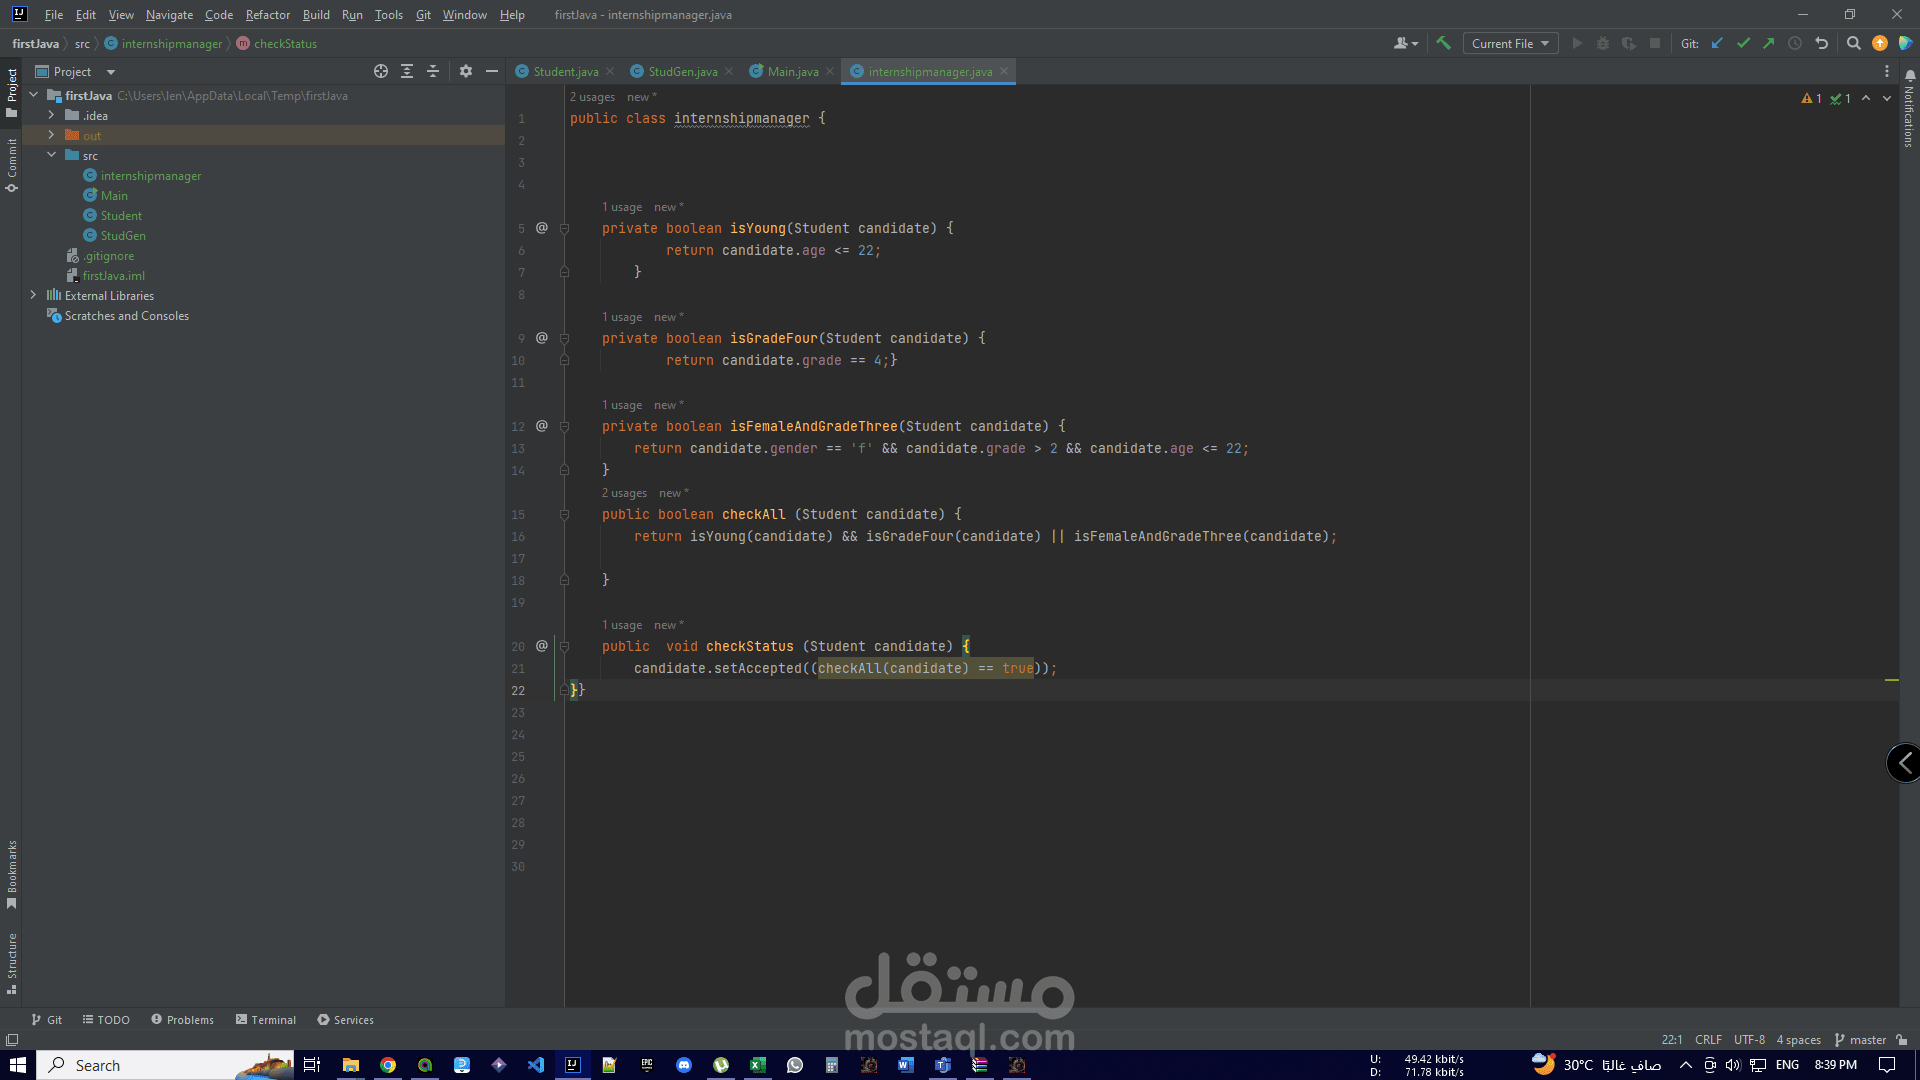The image size is (1920, 1080).
Task: Click Select Opened File target icon
Action: coord(380,71)
